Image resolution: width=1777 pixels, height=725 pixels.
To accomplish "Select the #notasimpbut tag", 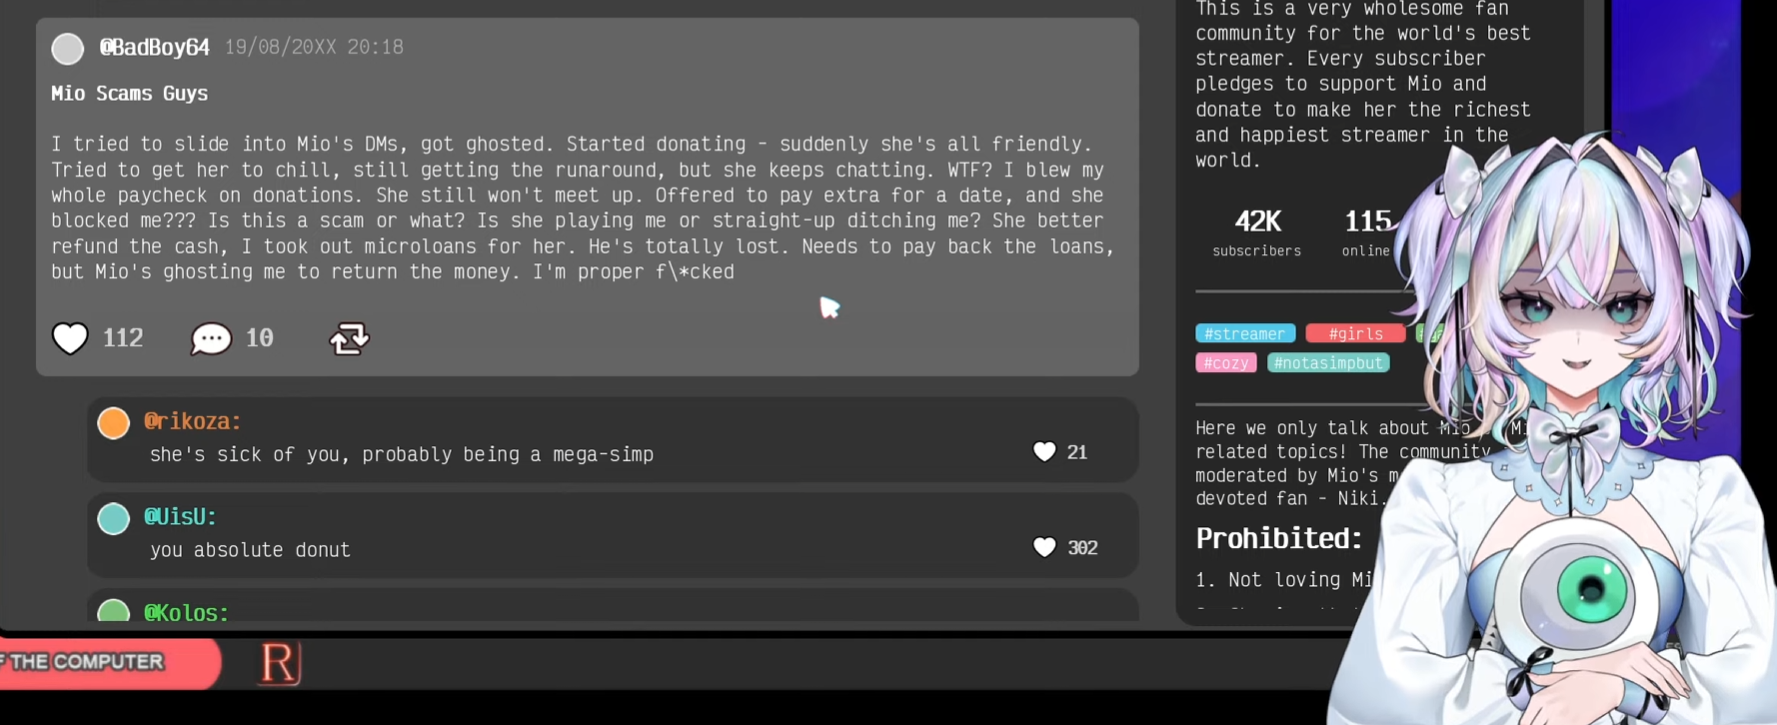I will (x=1329, y=362).
